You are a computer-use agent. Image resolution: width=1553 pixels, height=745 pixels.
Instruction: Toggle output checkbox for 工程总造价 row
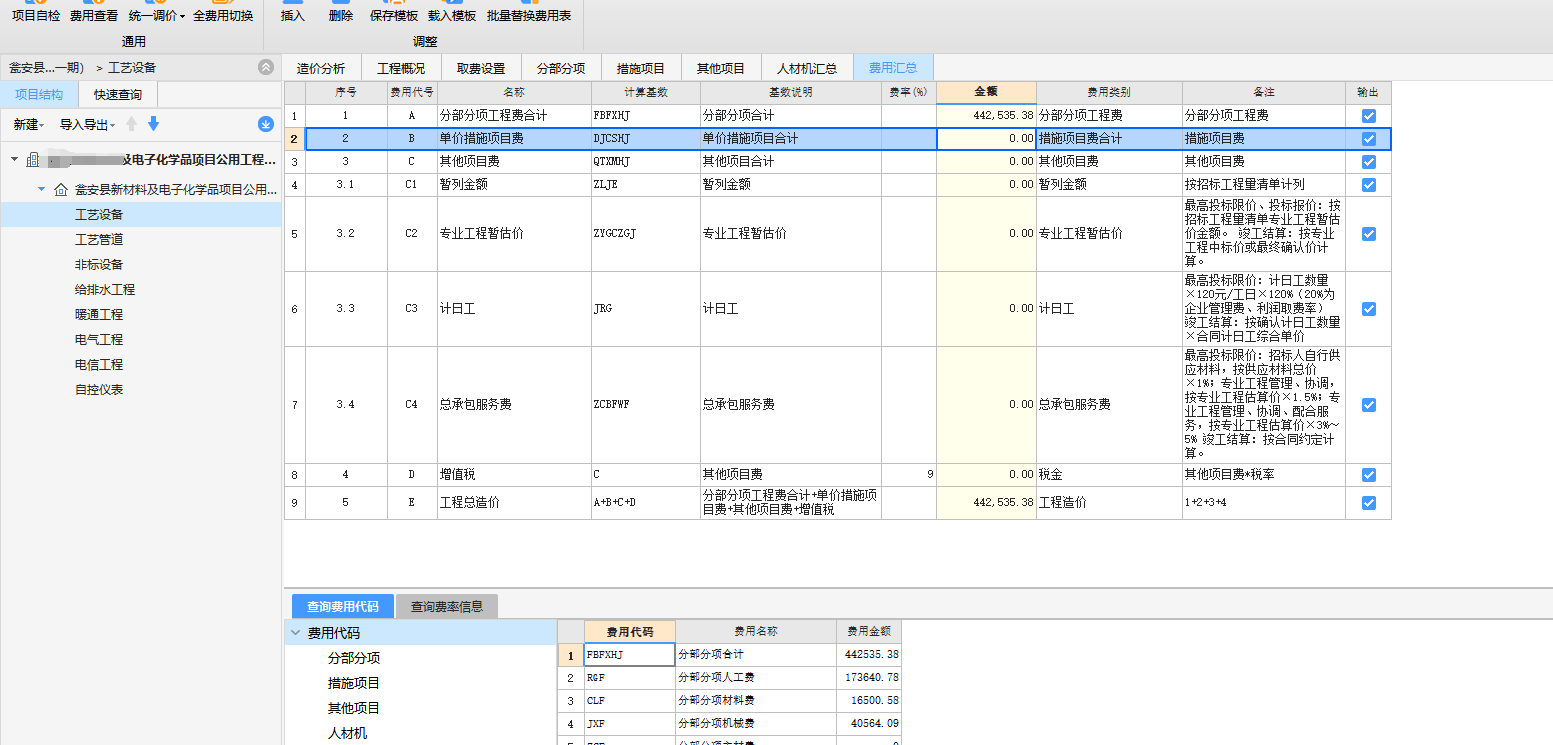1369,502
